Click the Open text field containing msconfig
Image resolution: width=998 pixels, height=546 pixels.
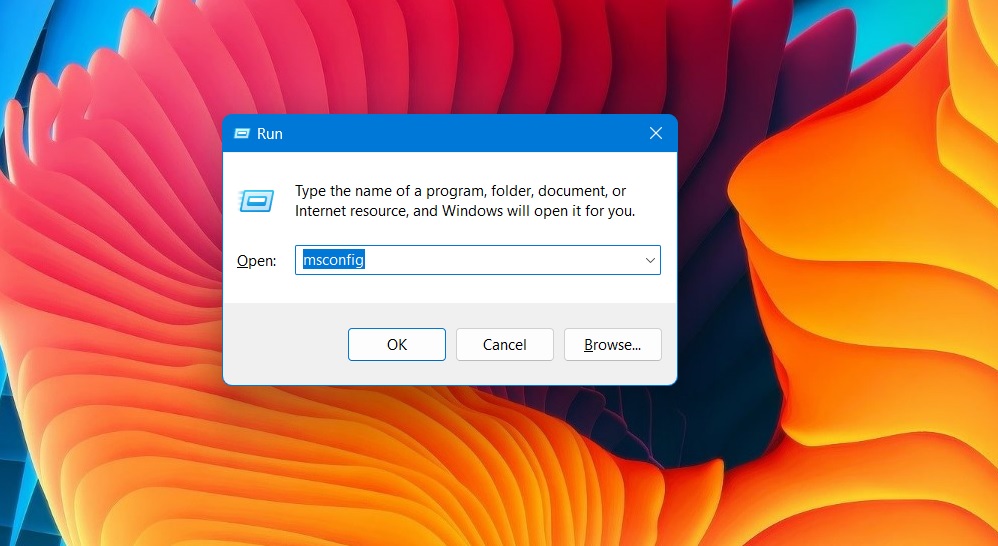coord(477,260)
